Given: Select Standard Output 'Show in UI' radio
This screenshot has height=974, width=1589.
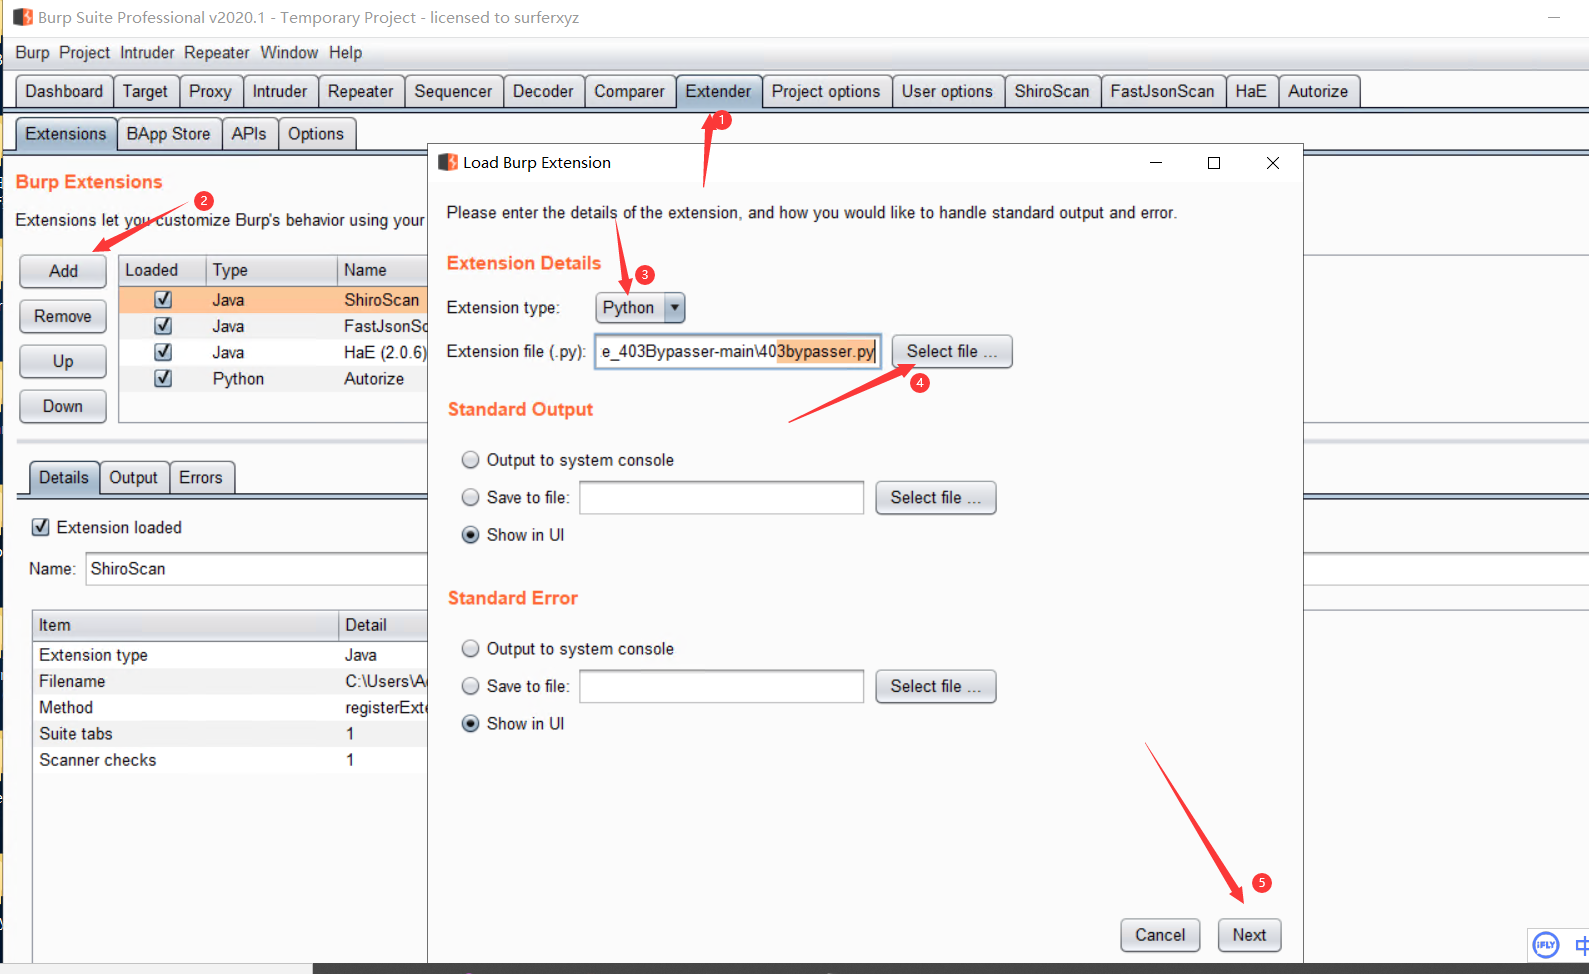Looking at the screenshot, I should point(470,535).
